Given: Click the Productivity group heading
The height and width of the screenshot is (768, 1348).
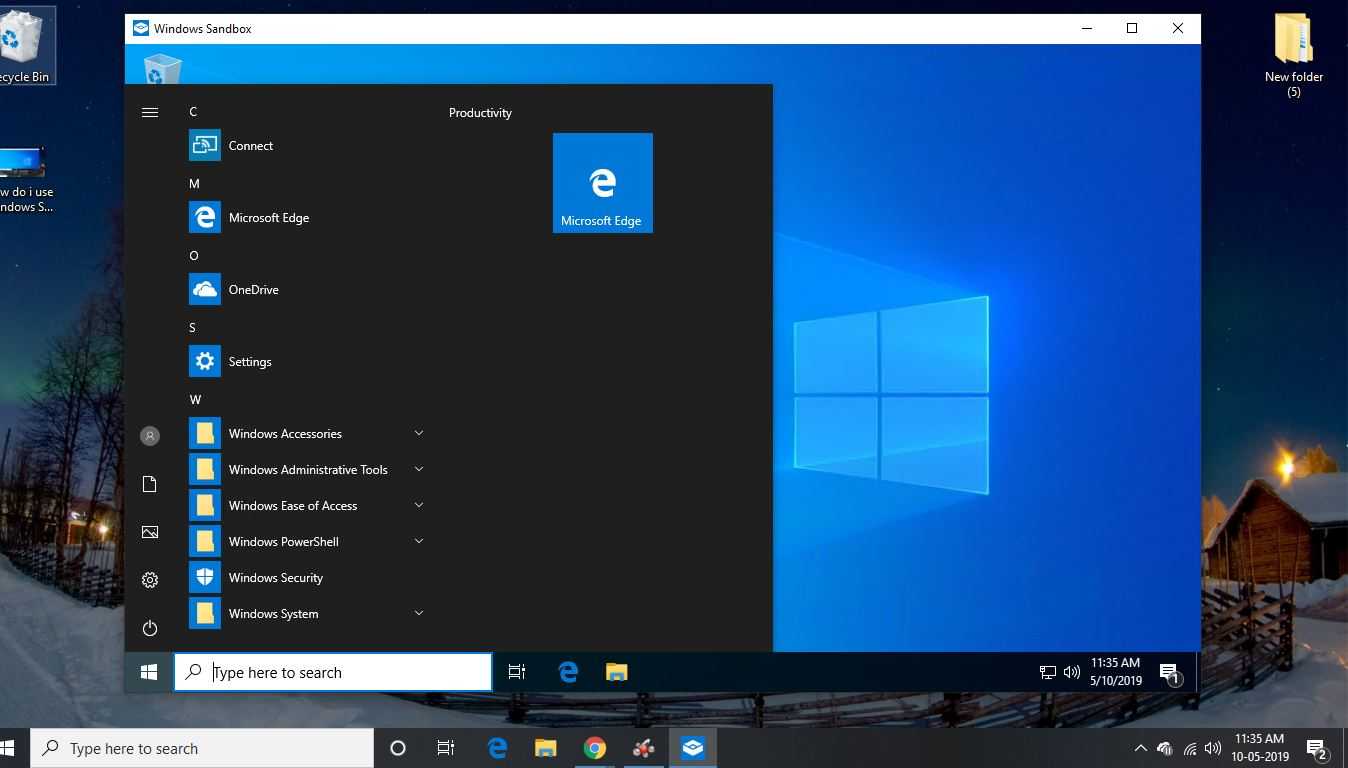Looking at the screenshot, I should [x=480, y=113].
